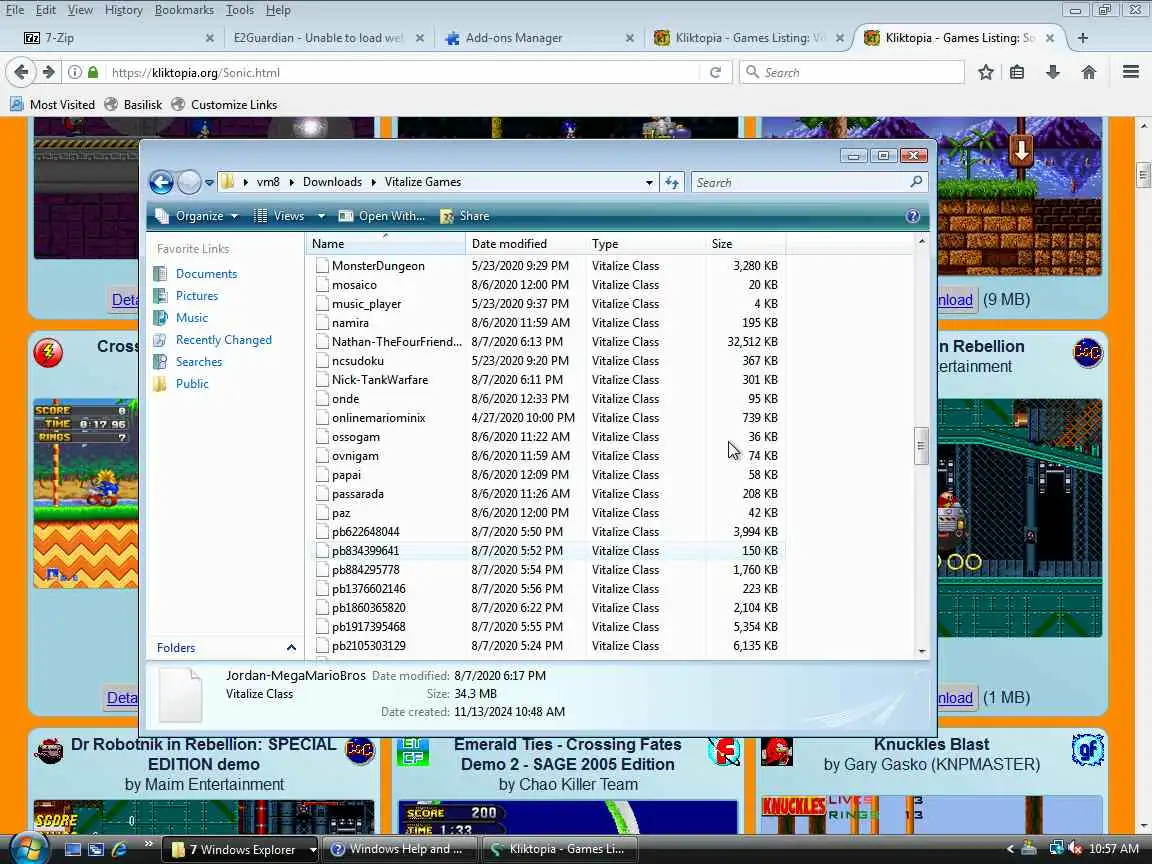
Task: Open a new browser tab
Action: [x=1082, y=37]
